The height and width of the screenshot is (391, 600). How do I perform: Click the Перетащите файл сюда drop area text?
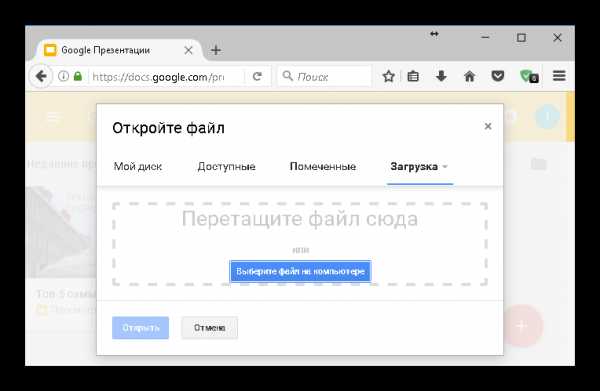(300, 219)
